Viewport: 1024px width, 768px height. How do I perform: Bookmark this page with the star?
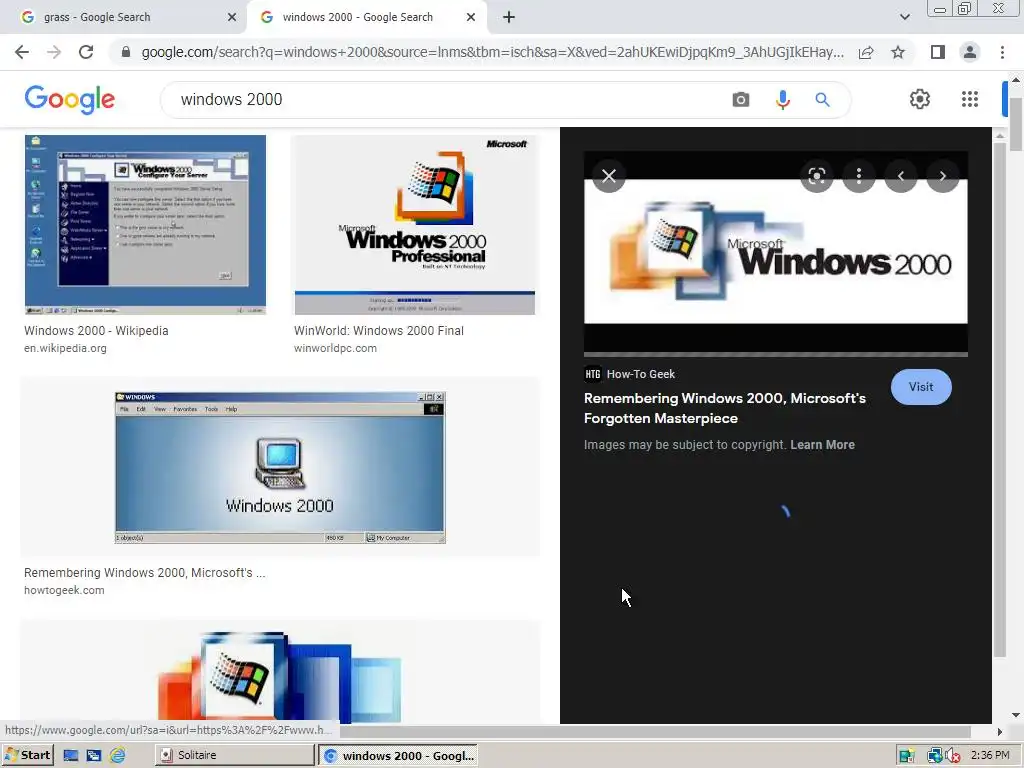coord(898,52)
